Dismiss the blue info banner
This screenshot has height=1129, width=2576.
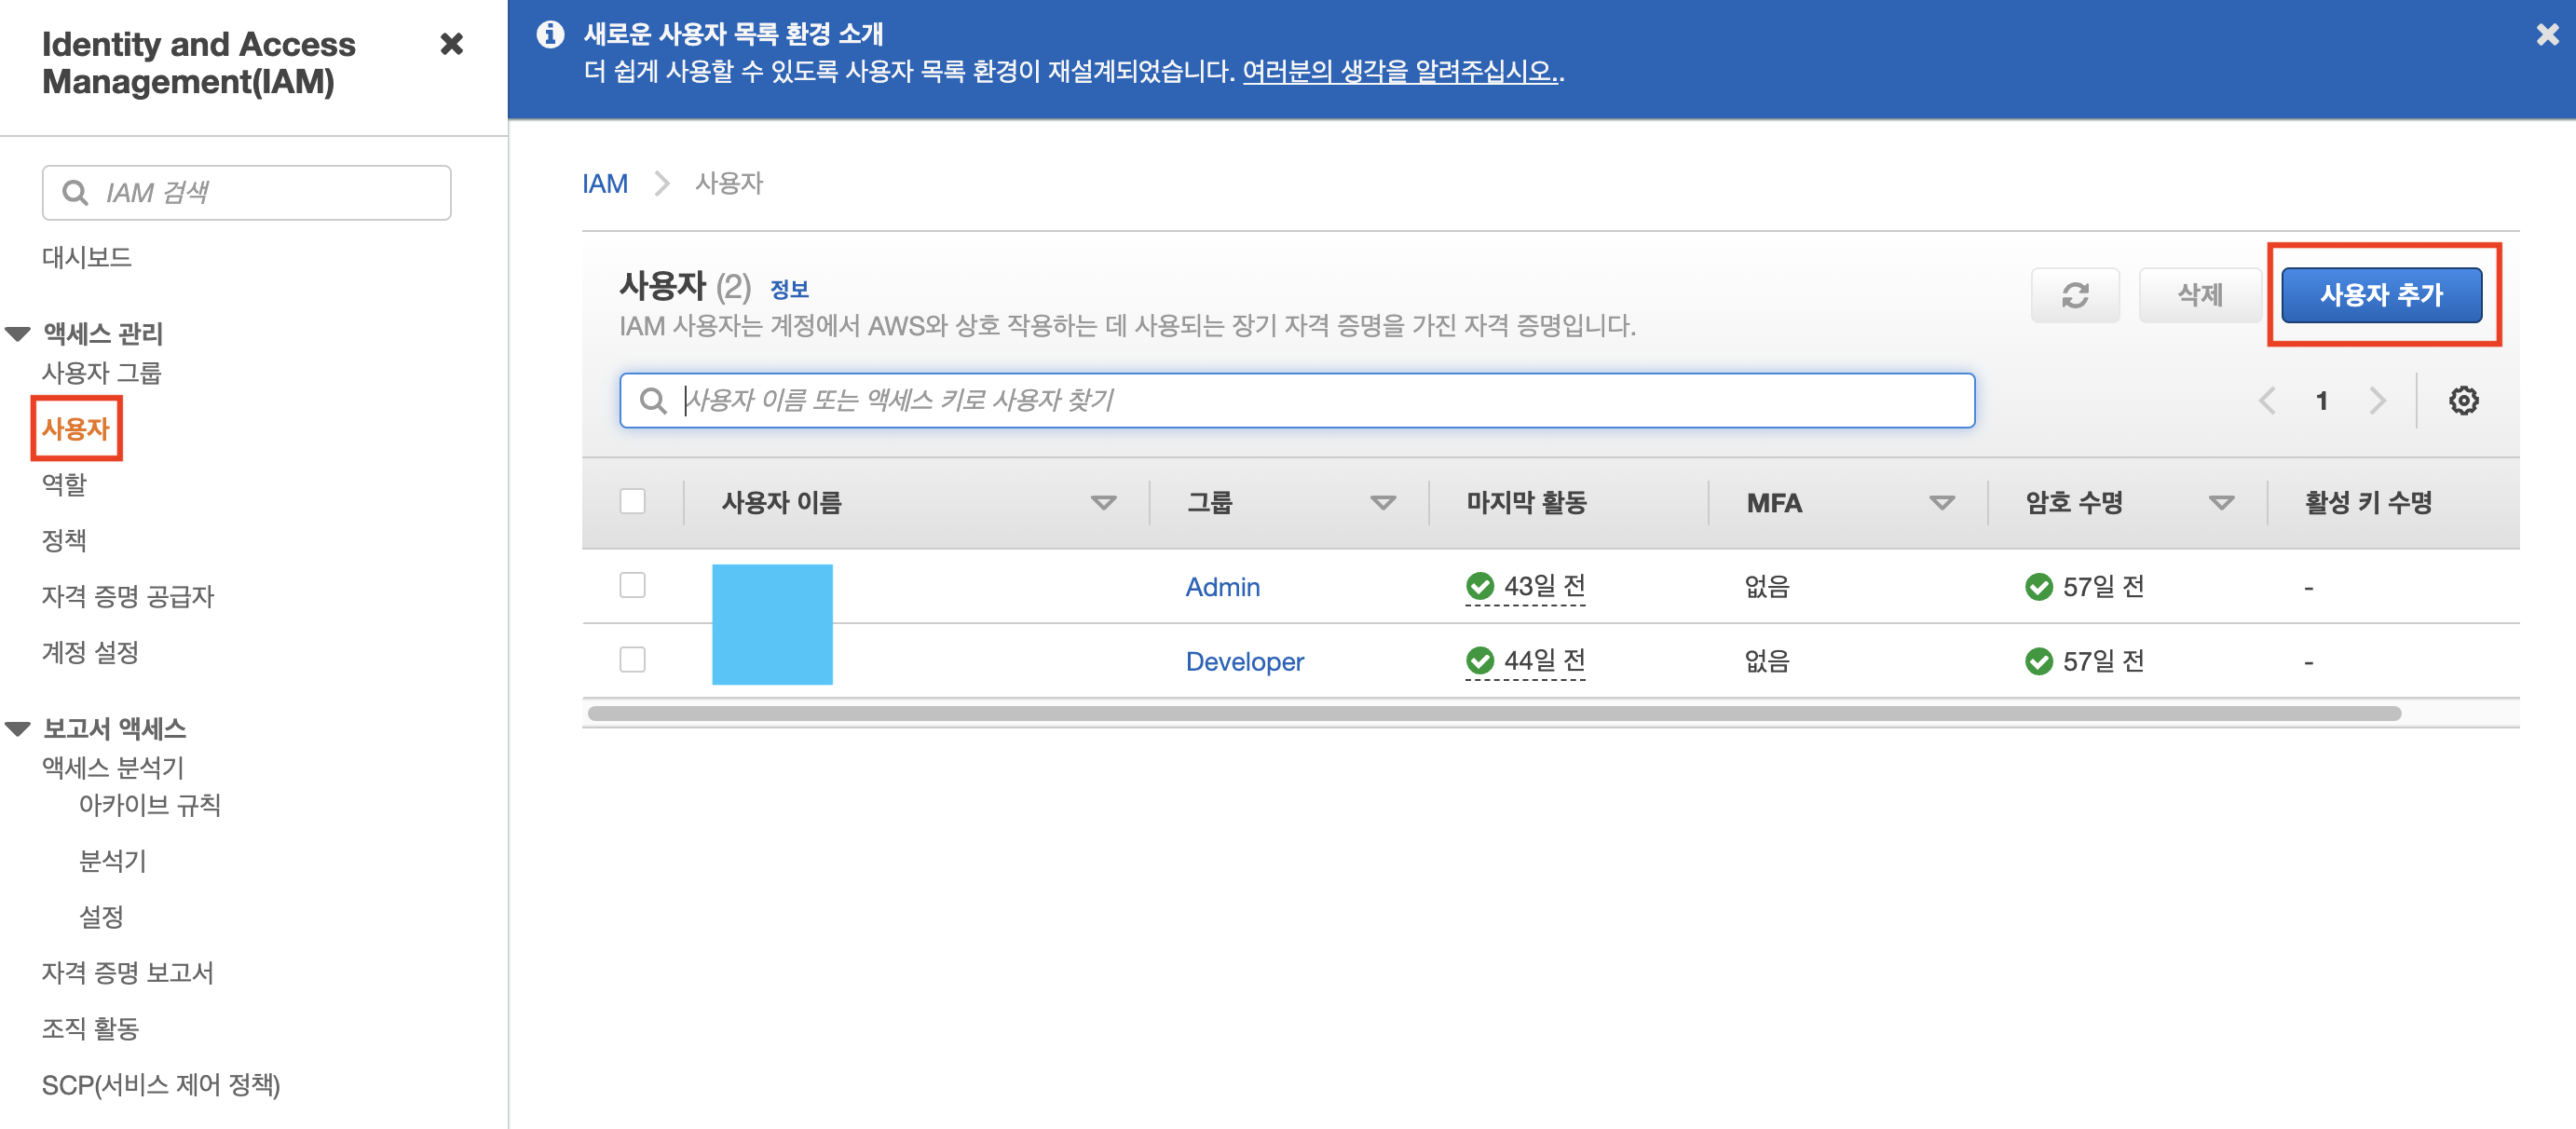click(x=2546, y=35)
